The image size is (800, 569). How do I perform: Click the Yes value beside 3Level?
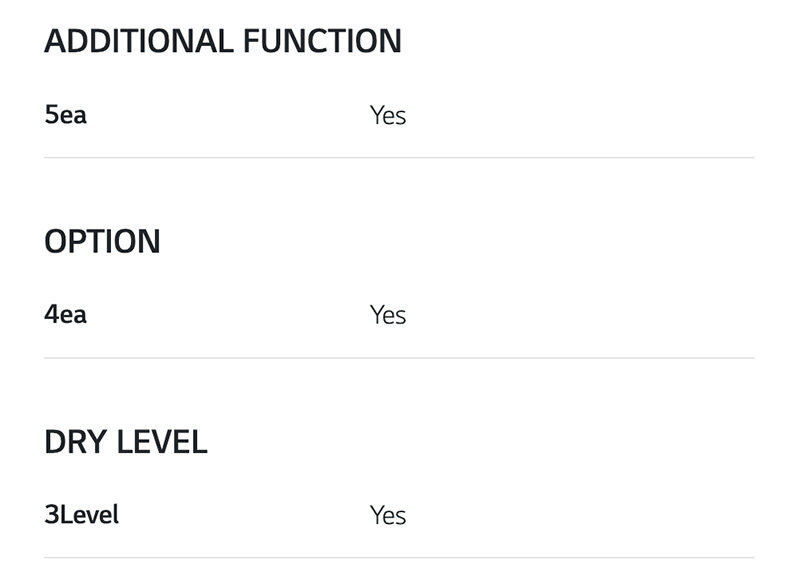click(388, 516)
